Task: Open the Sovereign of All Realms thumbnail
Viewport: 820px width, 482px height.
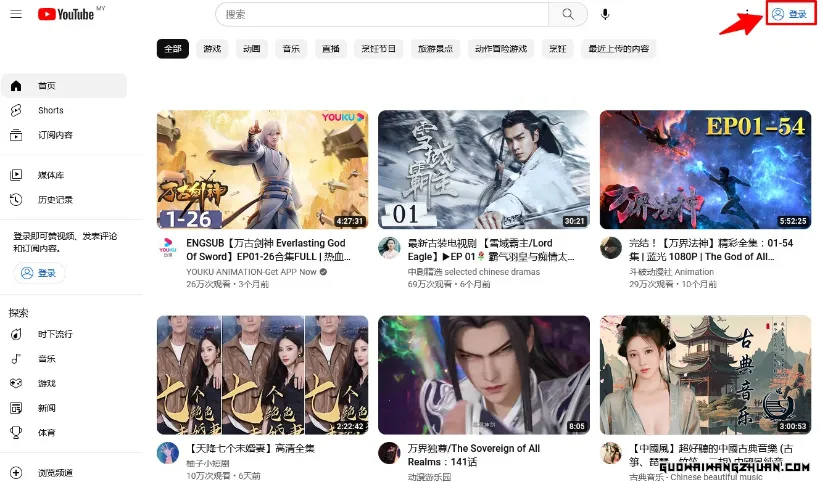Action: [484, 375]
